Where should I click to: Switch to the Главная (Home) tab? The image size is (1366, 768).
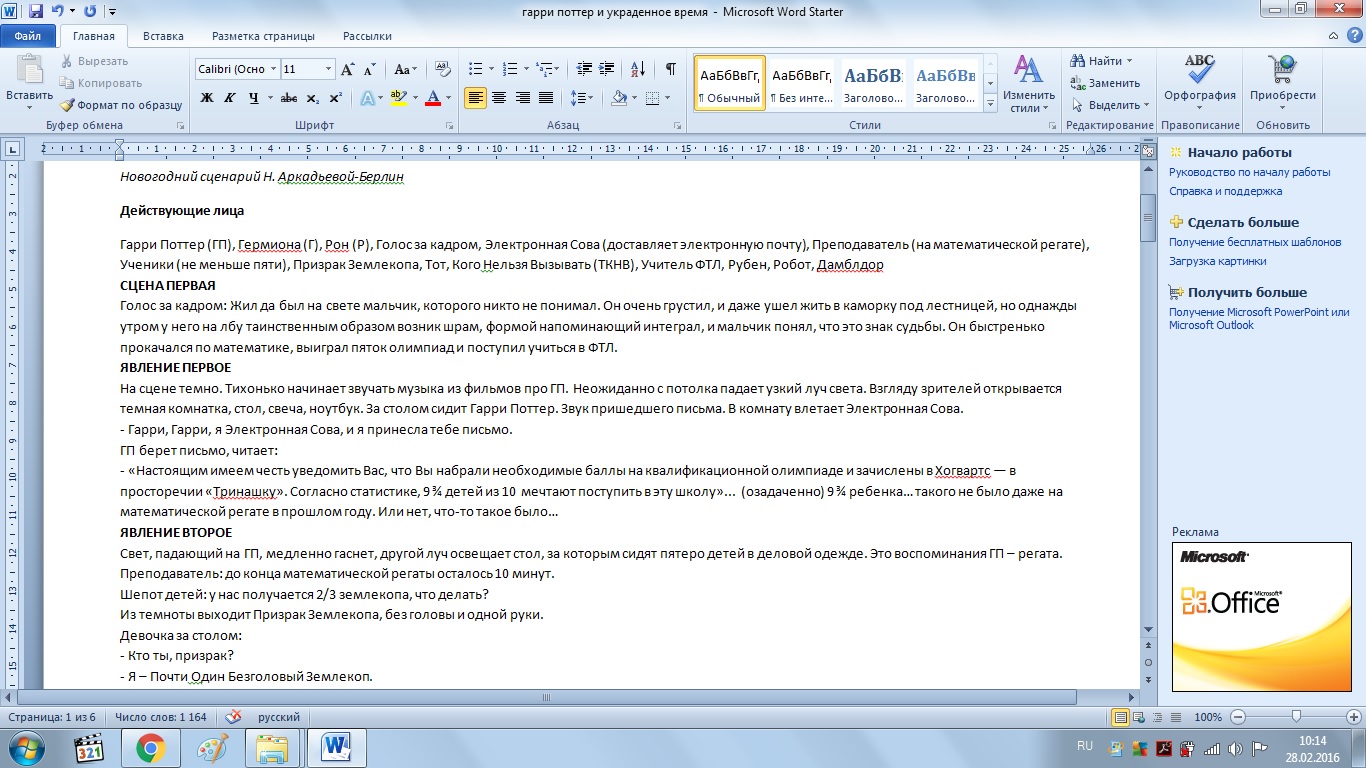[93, 36]
